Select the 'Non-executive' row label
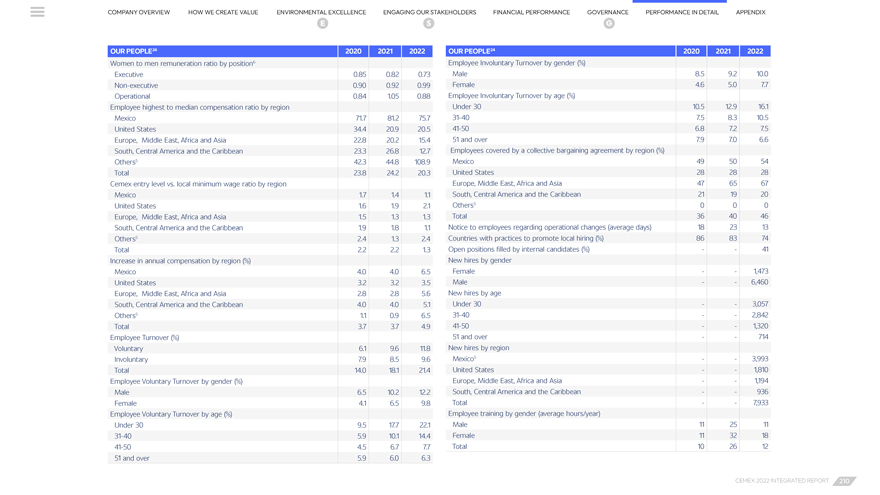The width and height of the screenshot is (880, 495). (136, 85)
